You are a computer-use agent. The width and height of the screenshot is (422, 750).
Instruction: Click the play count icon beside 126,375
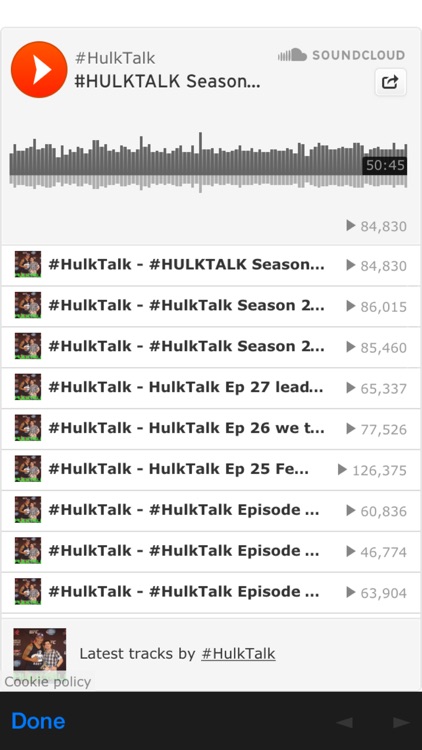click(x=342, y=470)
